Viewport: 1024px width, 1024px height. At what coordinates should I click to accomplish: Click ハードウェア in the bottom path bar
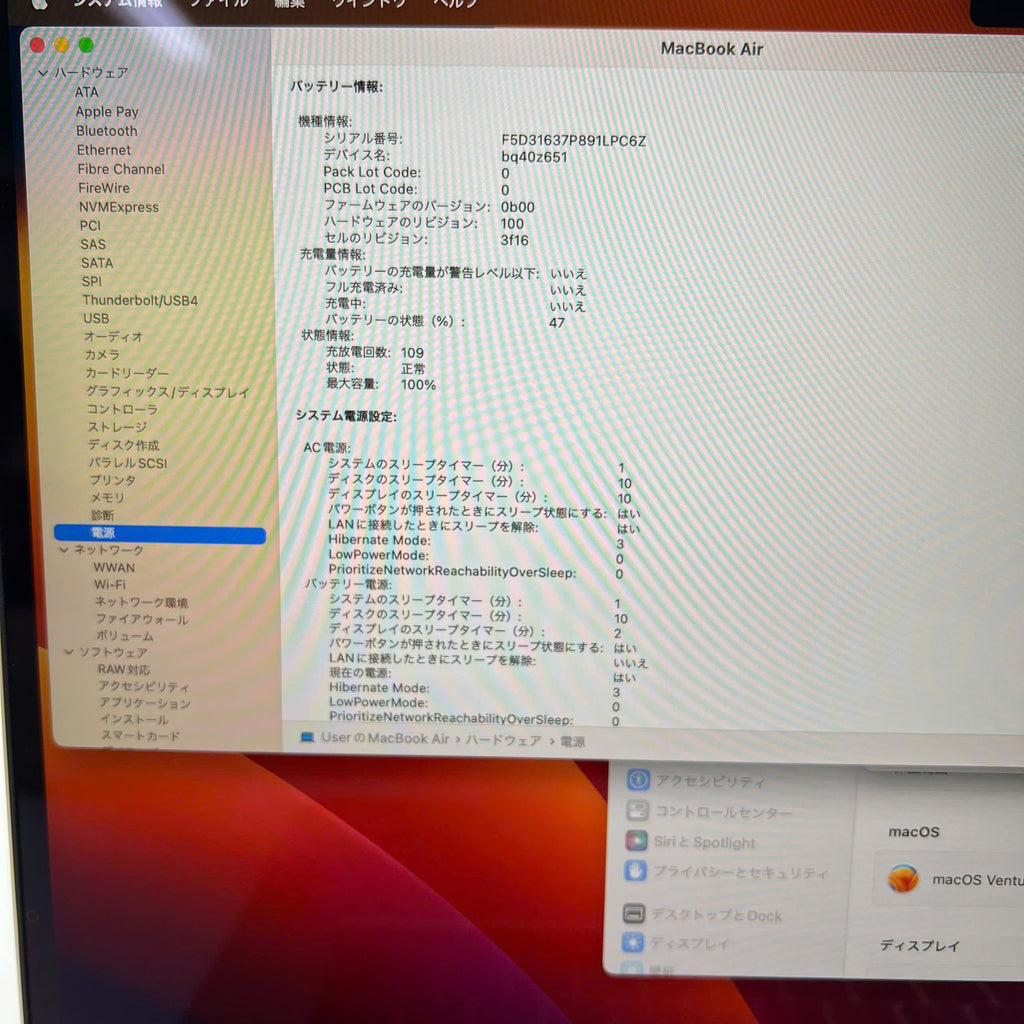coord(504,740)
